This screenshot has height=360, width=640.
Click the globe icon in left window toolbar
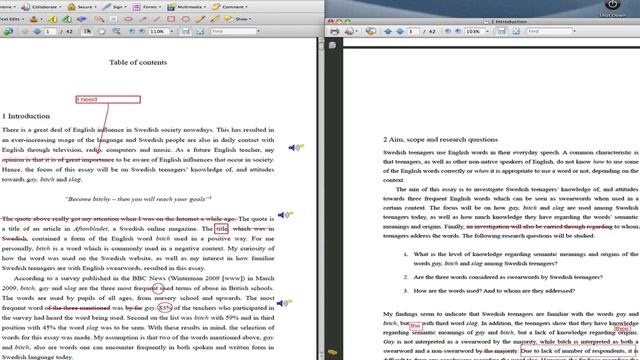coord(8,31)
